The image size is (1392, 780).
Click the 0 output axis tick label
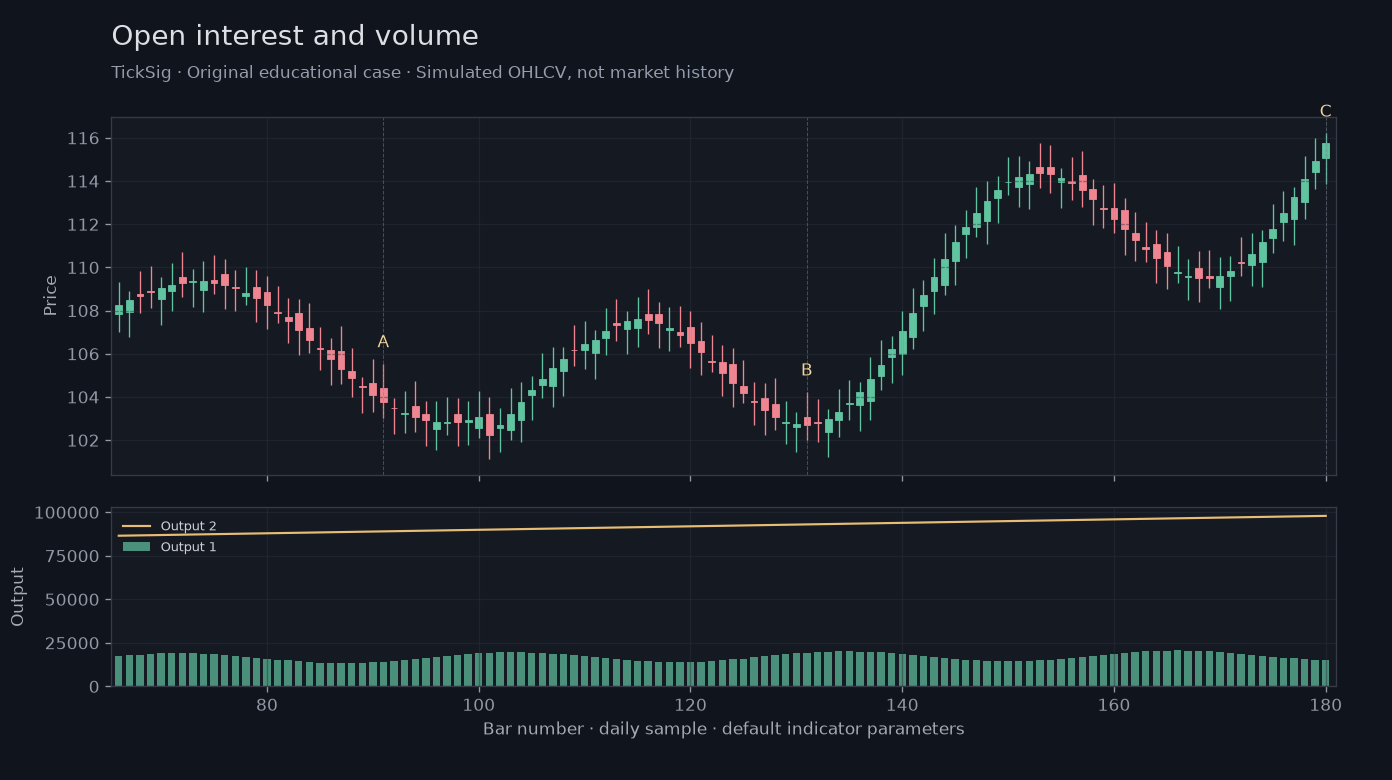96,687
